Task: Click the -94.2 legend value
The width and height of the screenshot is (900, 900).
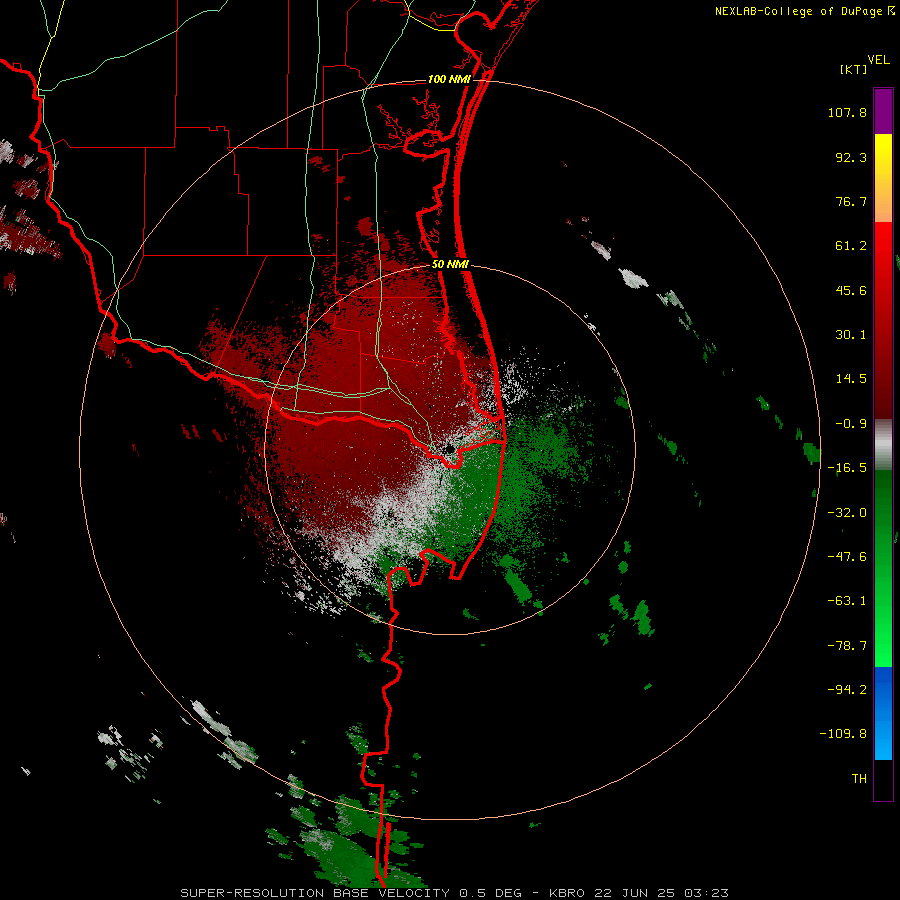Action: [847, 689]
